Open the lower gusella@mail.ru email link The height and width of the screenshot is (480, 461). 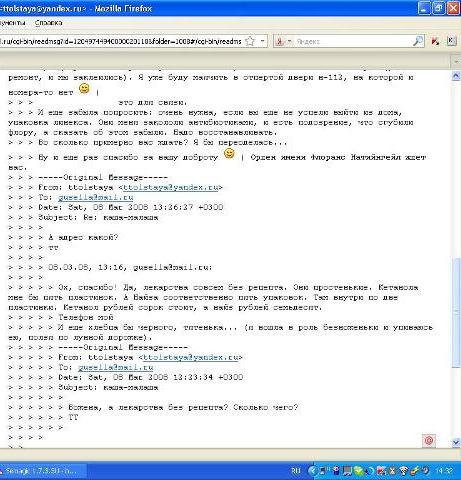[x=116, y=367]
